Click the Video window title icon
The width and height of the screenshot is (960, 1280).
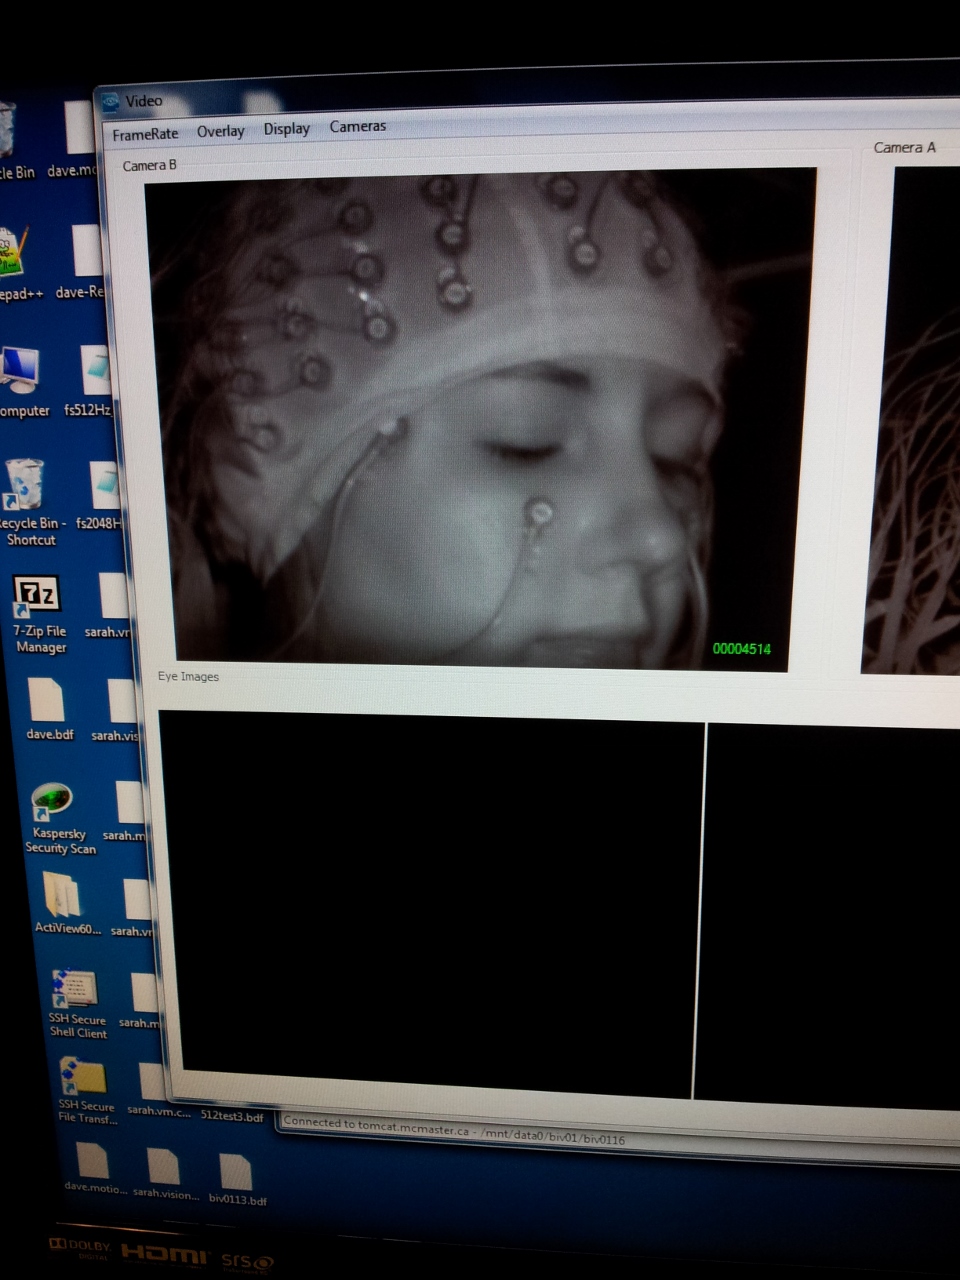(109, 102)
